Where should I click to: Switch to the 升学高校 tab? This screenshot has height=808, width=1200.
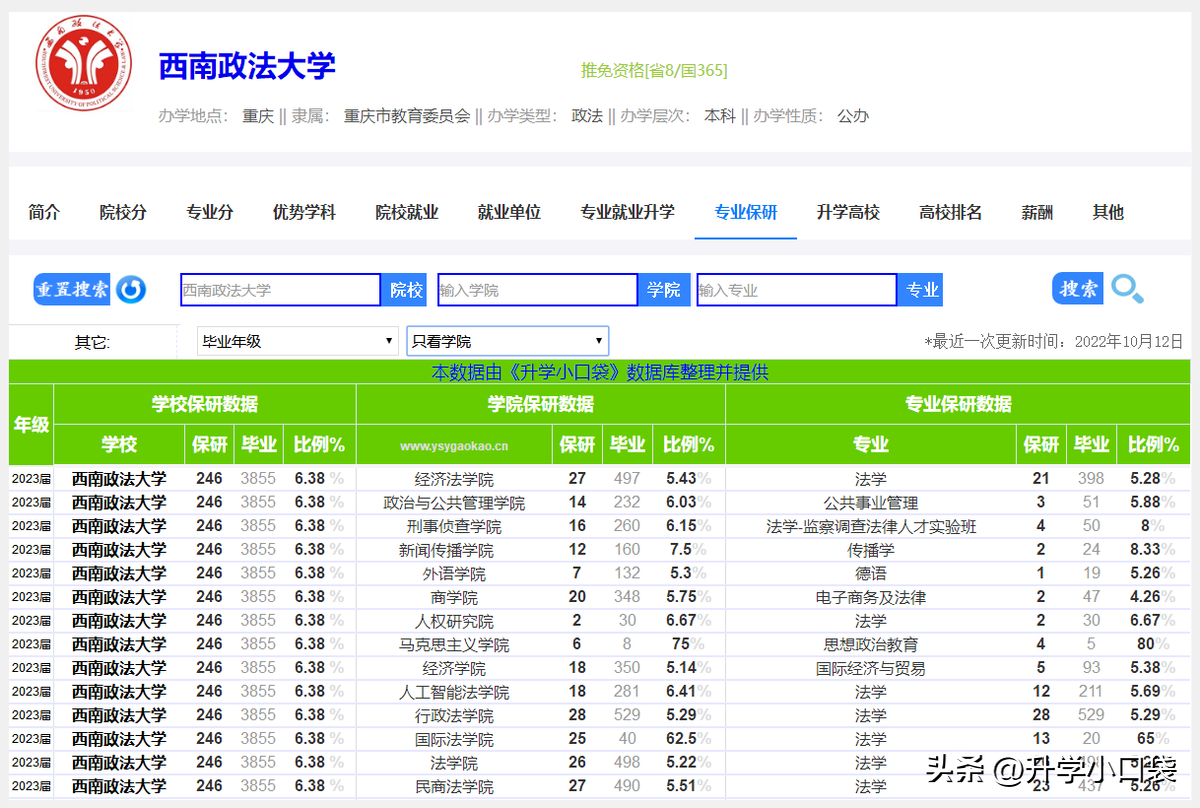(848, 212)
